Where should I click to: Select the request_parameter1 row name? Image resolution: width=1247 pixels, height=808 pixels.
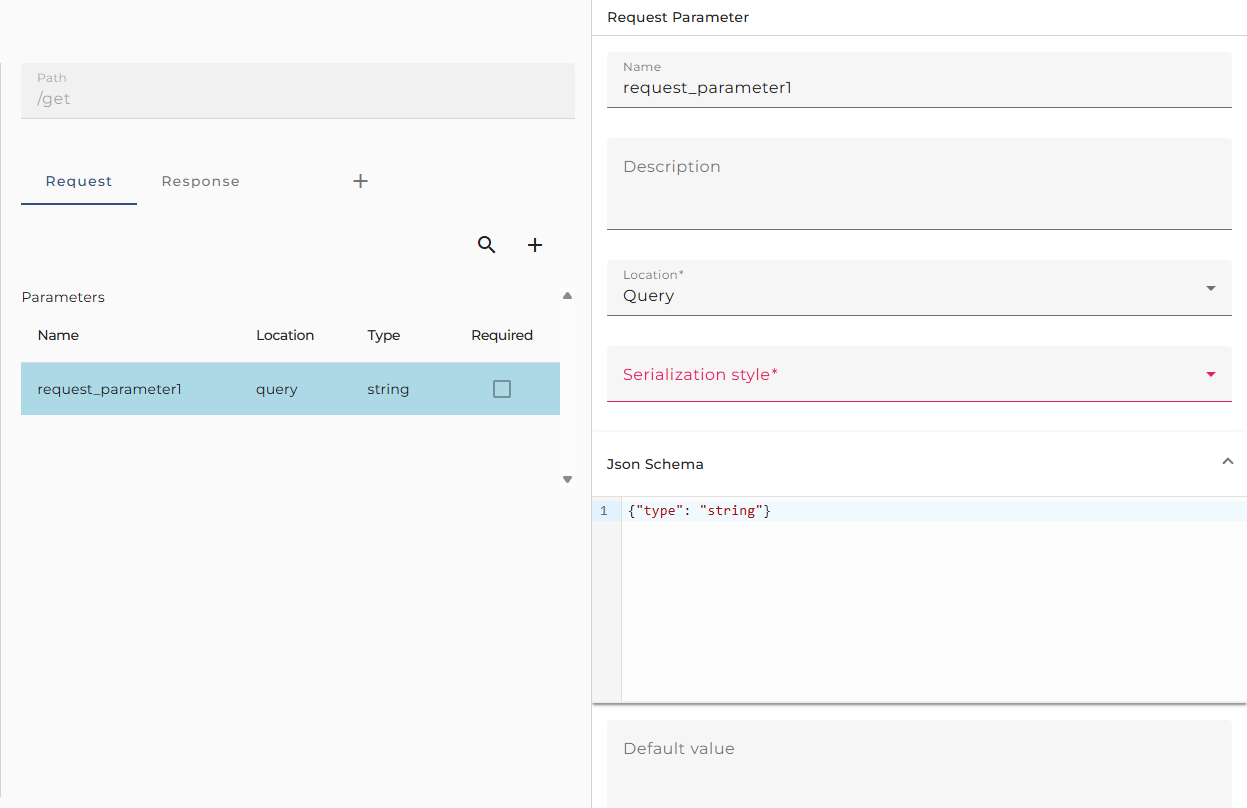pos(109,389)
